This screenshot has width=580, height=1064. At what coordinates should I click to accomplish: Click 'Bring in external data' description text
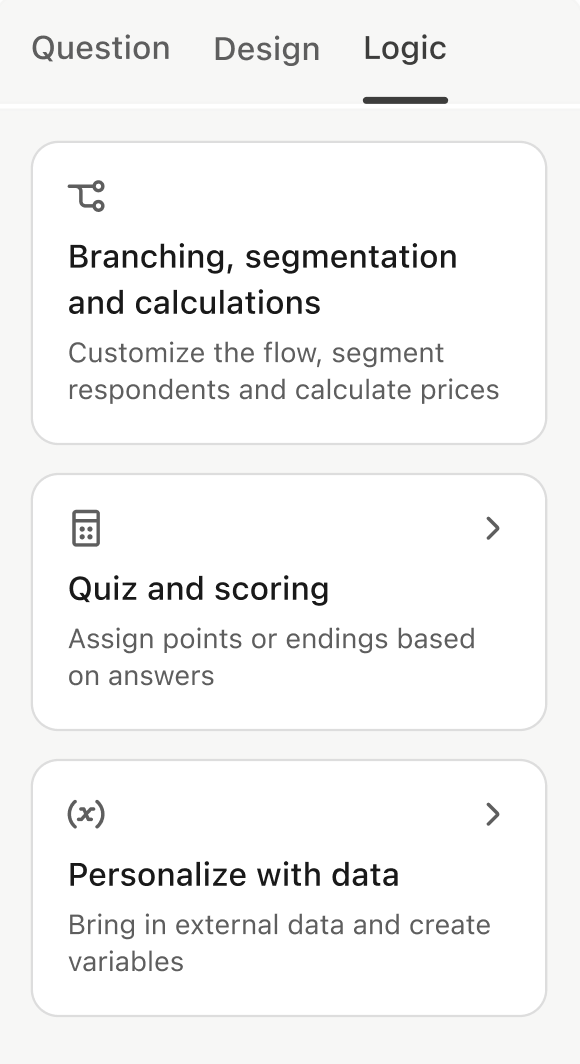(x=279, y=943)
